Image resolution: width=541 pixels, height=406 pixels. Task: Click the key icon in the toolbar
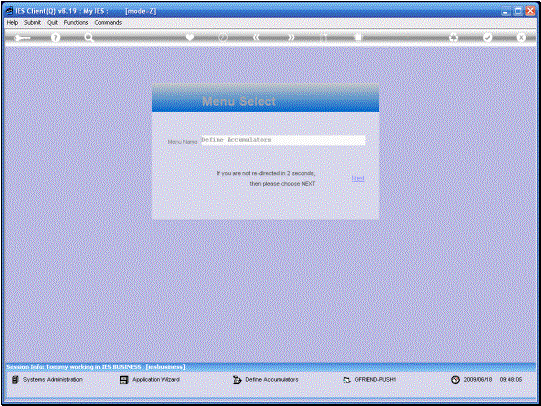coord(22,38)
